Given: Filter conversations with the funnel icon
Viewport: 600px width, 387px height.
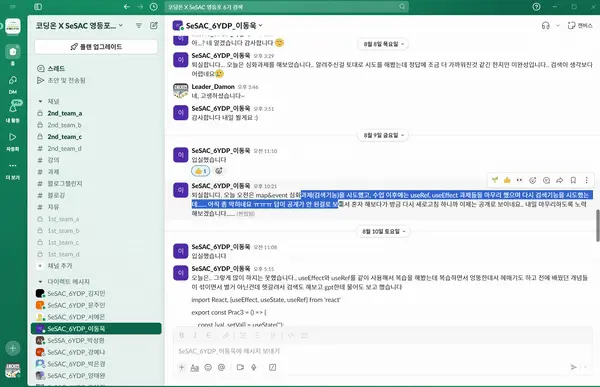Looking at the screenshot, I should [139, 25].
